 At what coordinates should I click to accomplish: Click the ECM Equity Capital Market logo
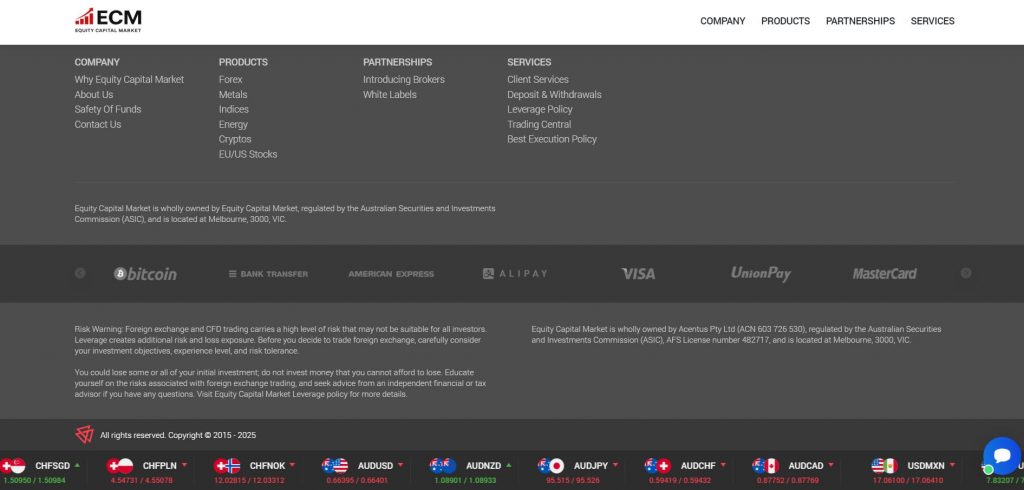(x=108, y=20)
